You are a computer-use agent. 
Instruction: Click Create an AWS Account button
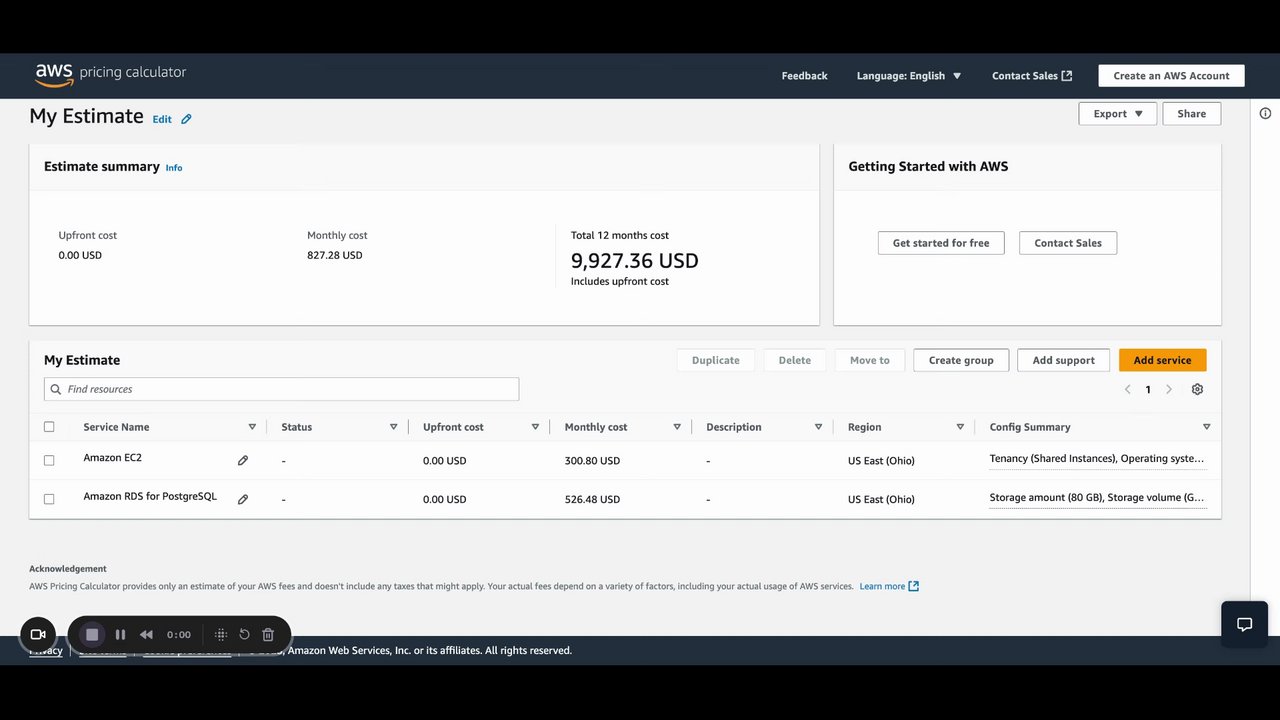click(x=1171, y=76)
